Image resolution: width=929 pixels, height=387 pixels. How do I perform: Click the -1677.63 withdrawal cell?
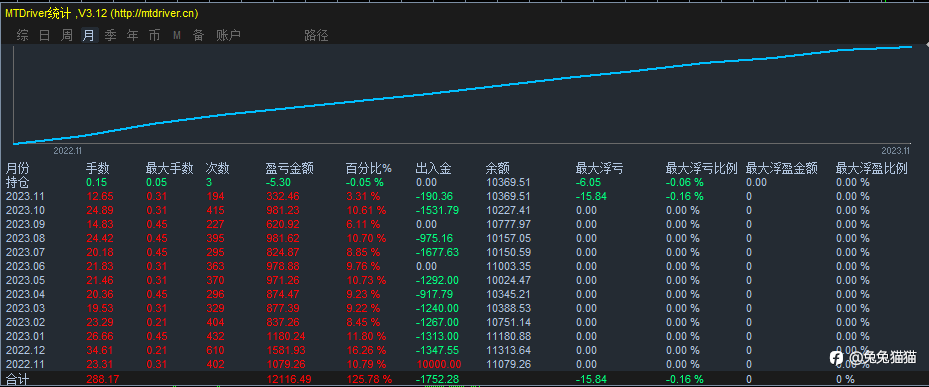click(x=437, y=252)
